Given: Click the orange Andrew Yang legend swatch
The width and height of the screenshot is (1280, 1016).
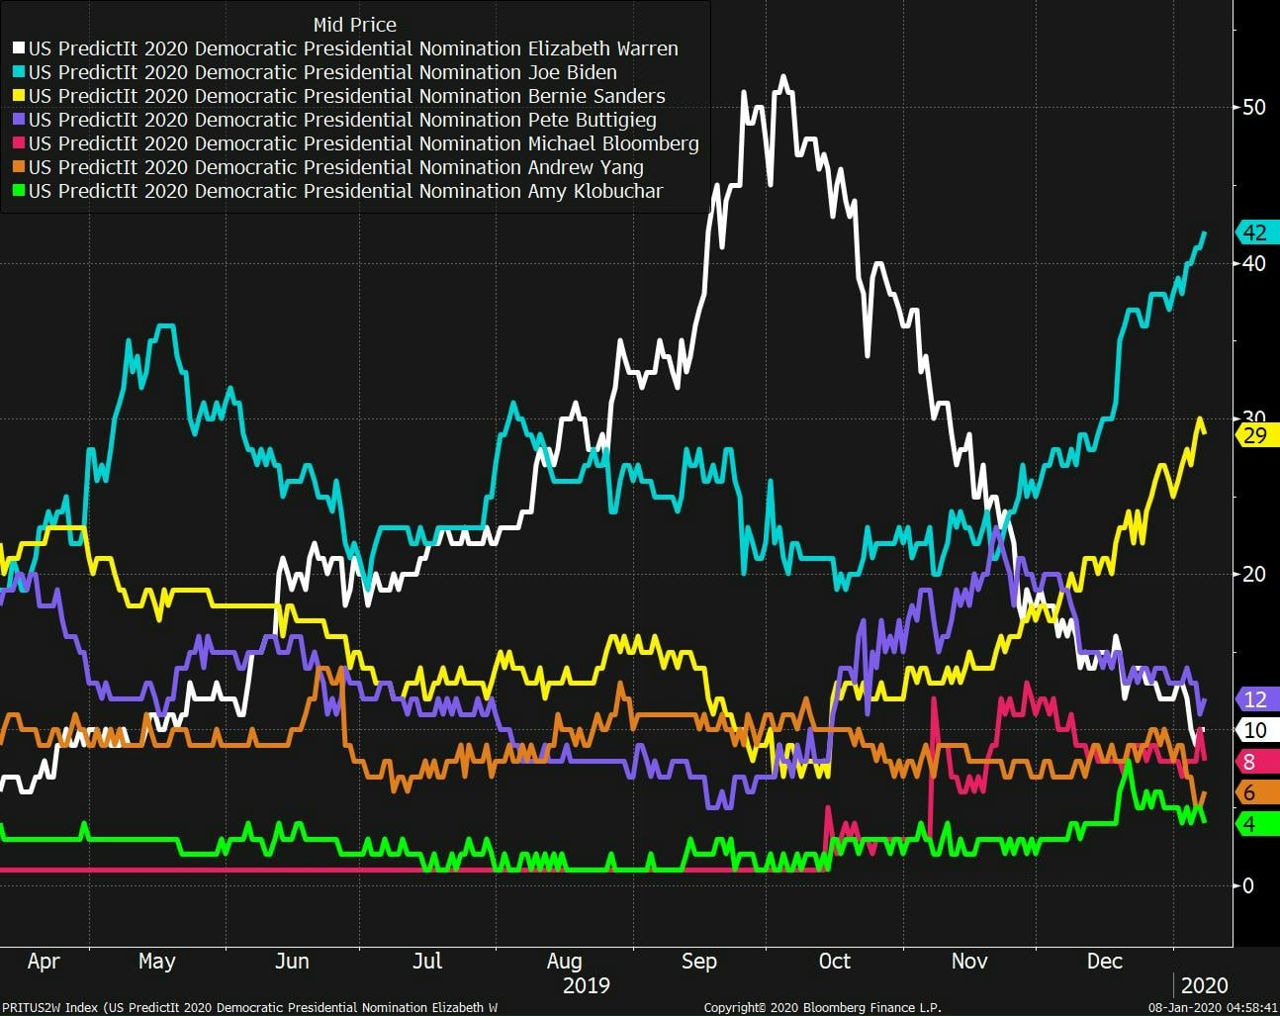Looking at the screenshot, I should 18,168.
